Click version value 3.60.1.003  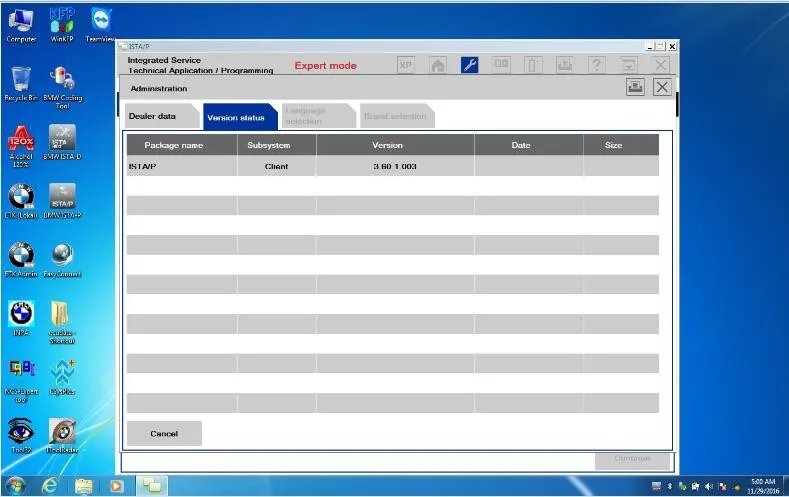395,166
